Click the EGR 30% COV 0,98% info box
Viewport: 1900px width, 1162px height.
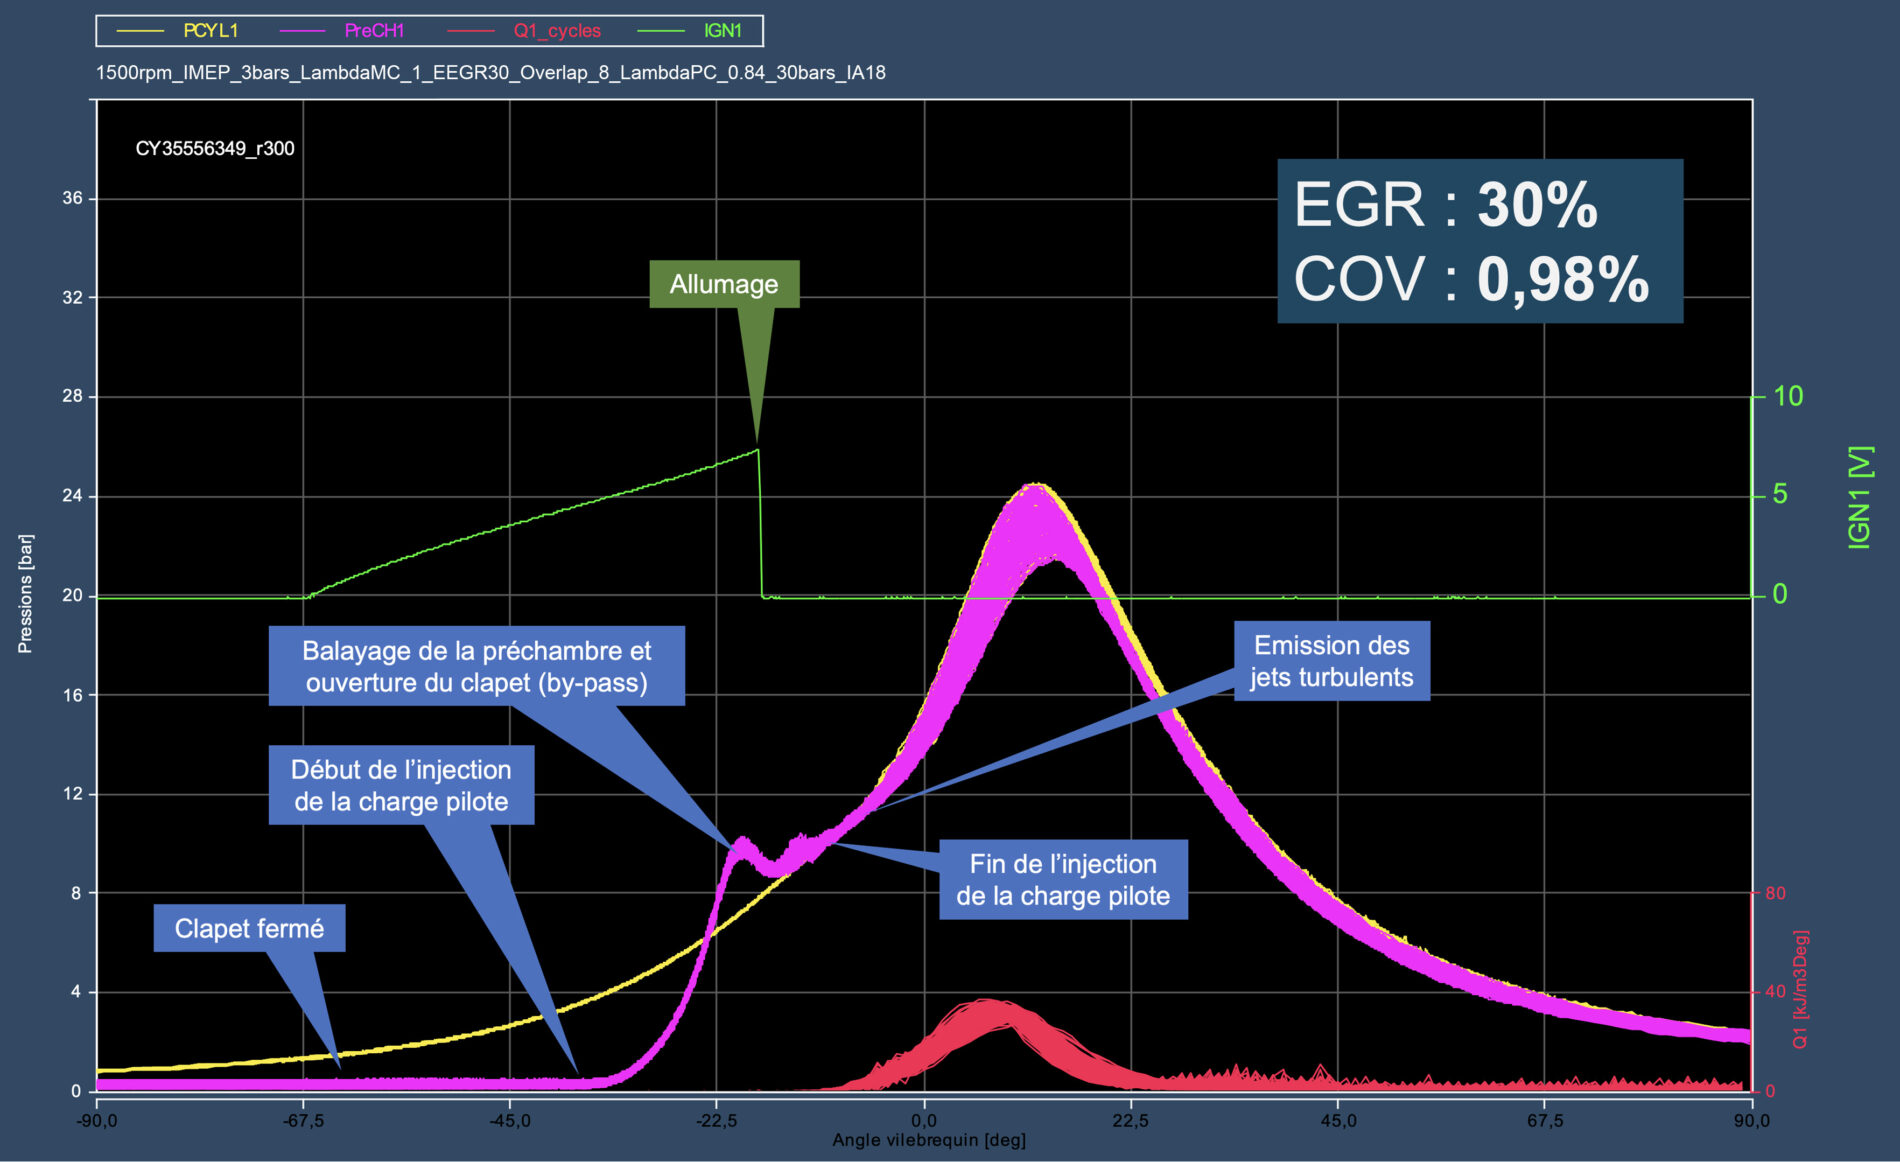[x=1479, y=241]
